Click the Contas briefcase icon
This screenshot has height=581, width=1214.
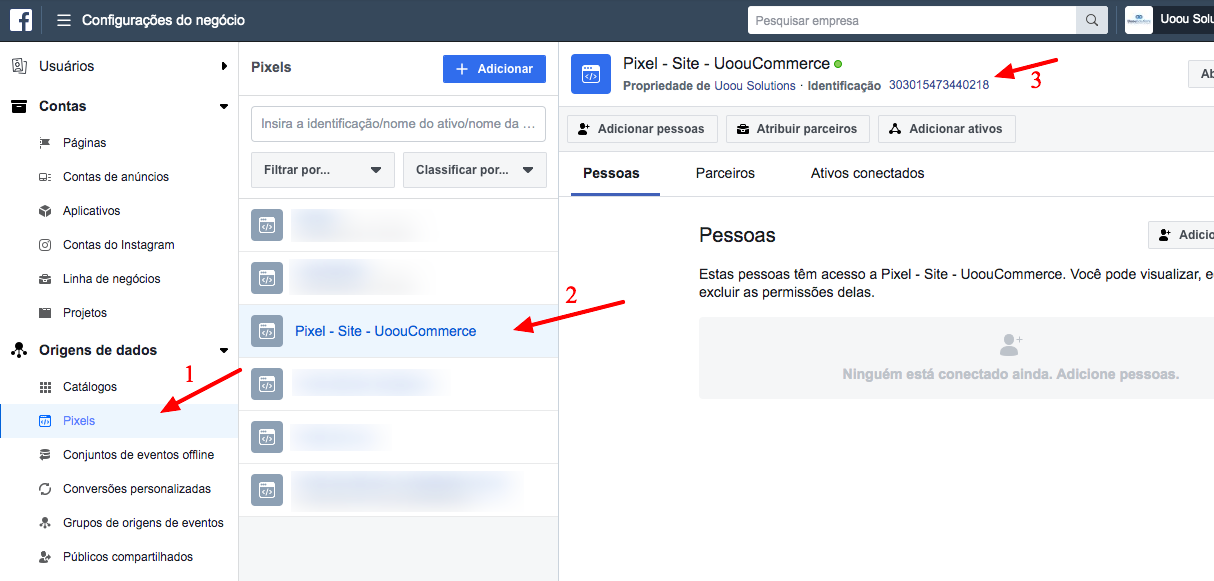[x=19, y=106]
